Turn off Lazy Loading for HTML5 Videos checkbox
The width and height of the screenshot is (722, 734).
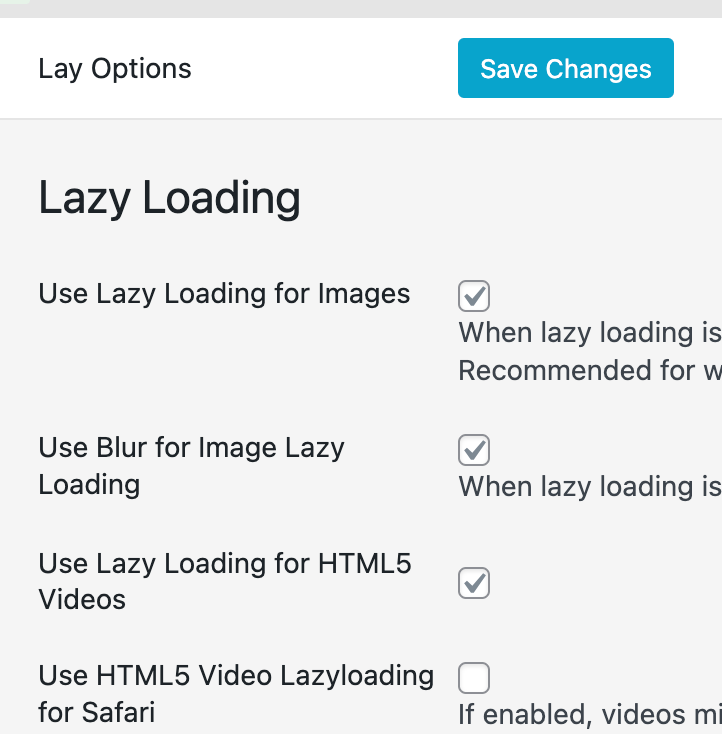pyautogui.click(x=474, y=583)
